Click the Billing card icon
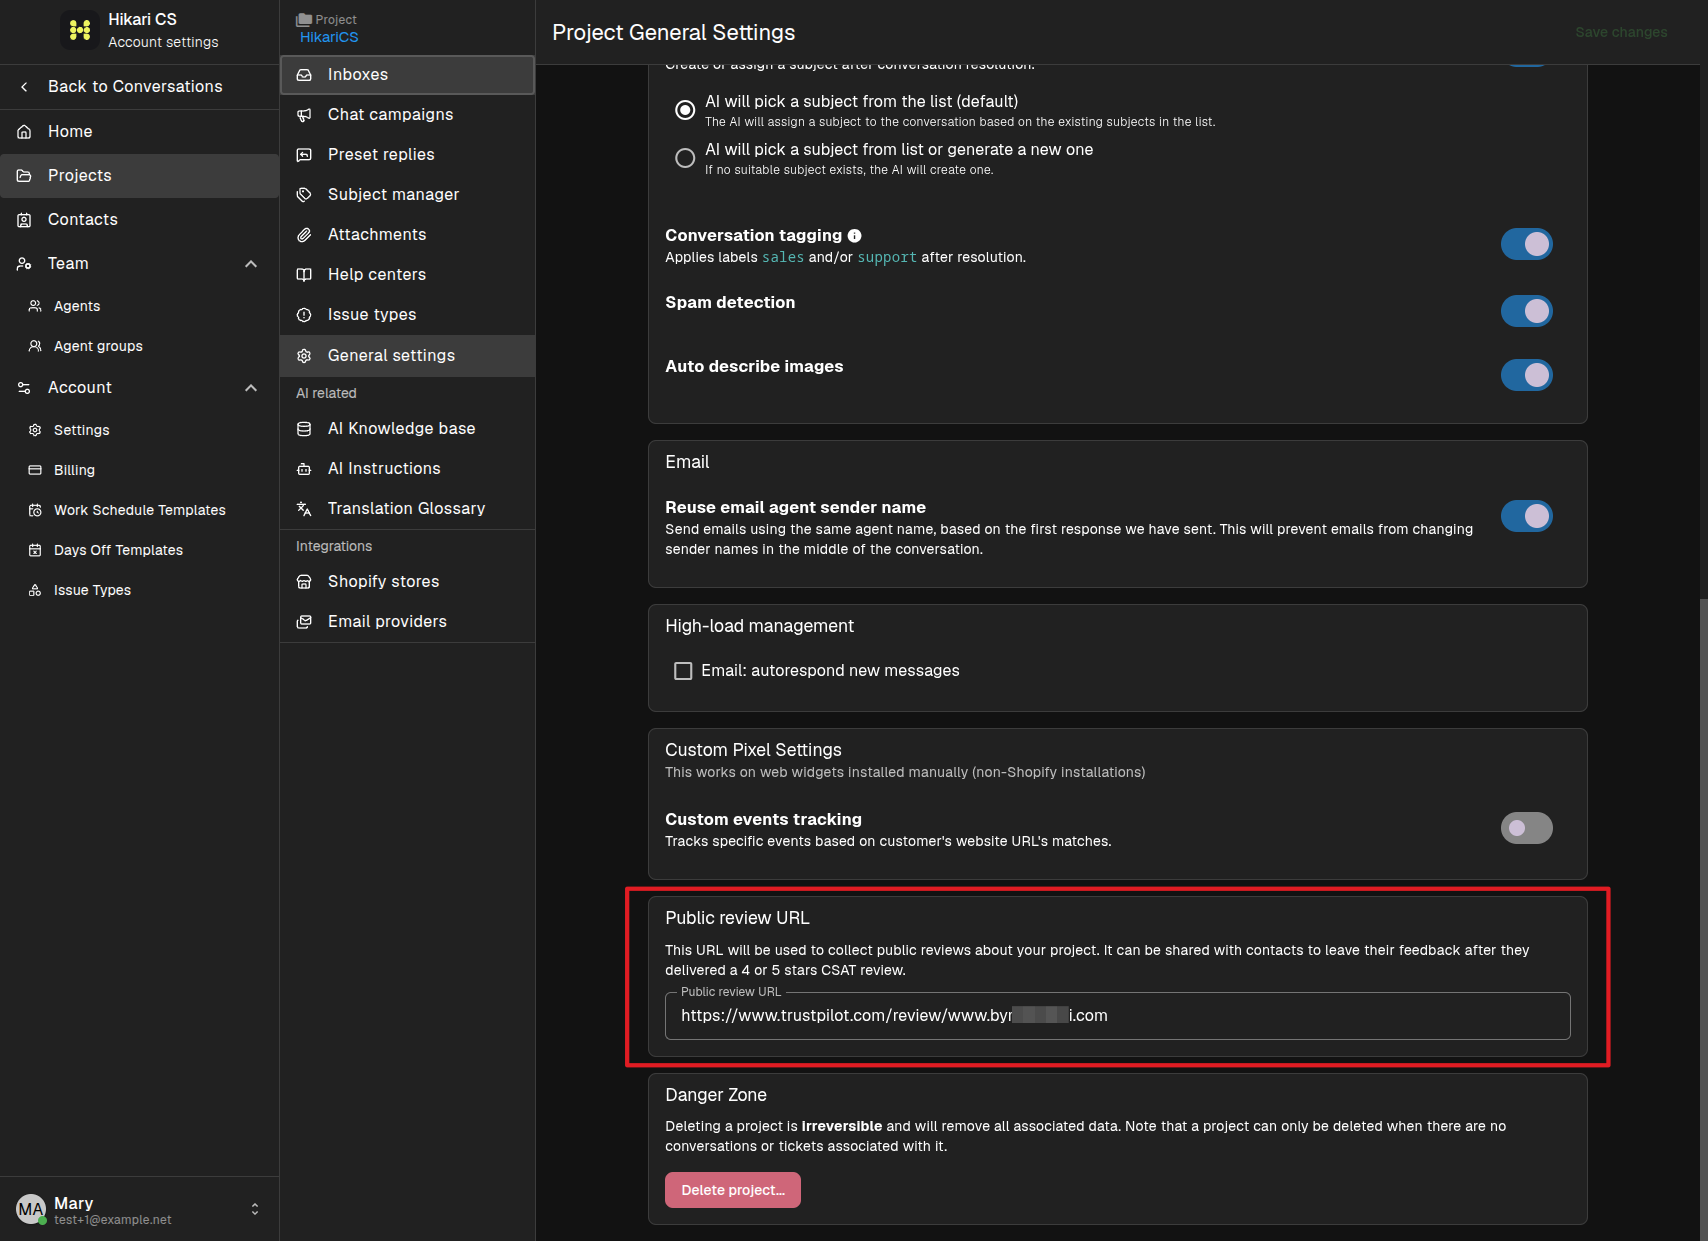 (35, 470)
